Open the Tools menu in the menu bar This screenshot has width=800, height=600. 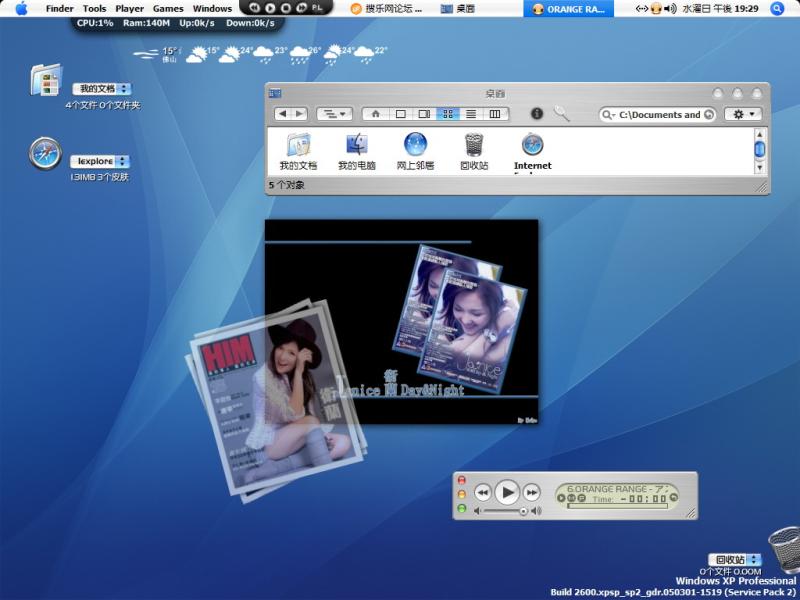point(94,8)
